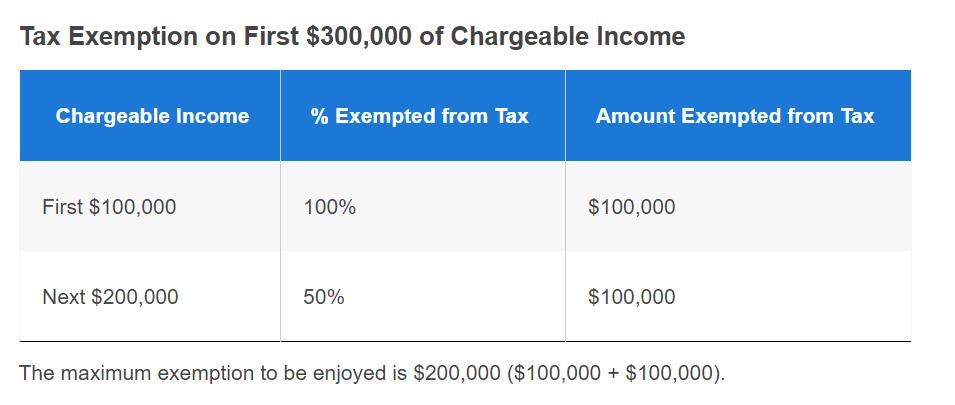Click the Next $200,000 cell
The width and height of the screenshot is (955, 405).
pos(110,297)
